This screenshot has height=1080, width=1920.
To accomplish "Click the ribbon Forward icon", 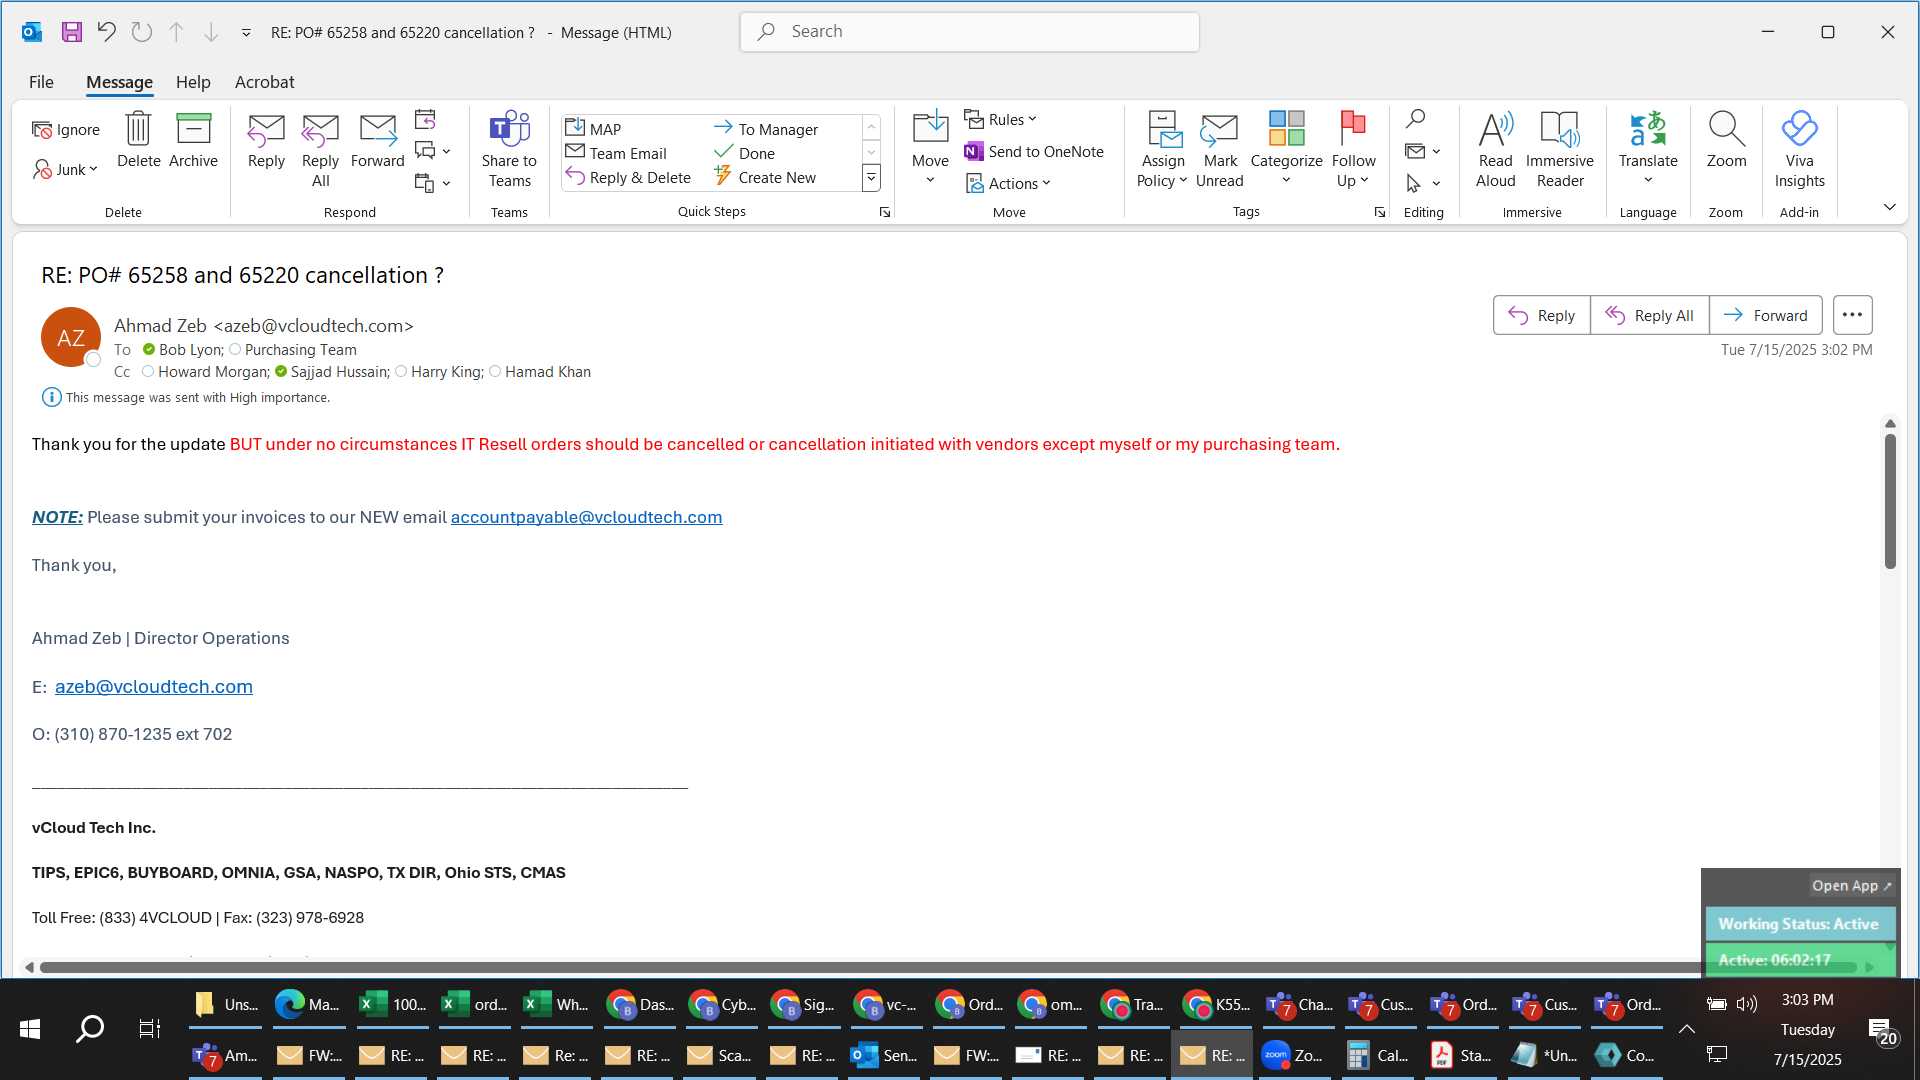I will click(377, 140).
